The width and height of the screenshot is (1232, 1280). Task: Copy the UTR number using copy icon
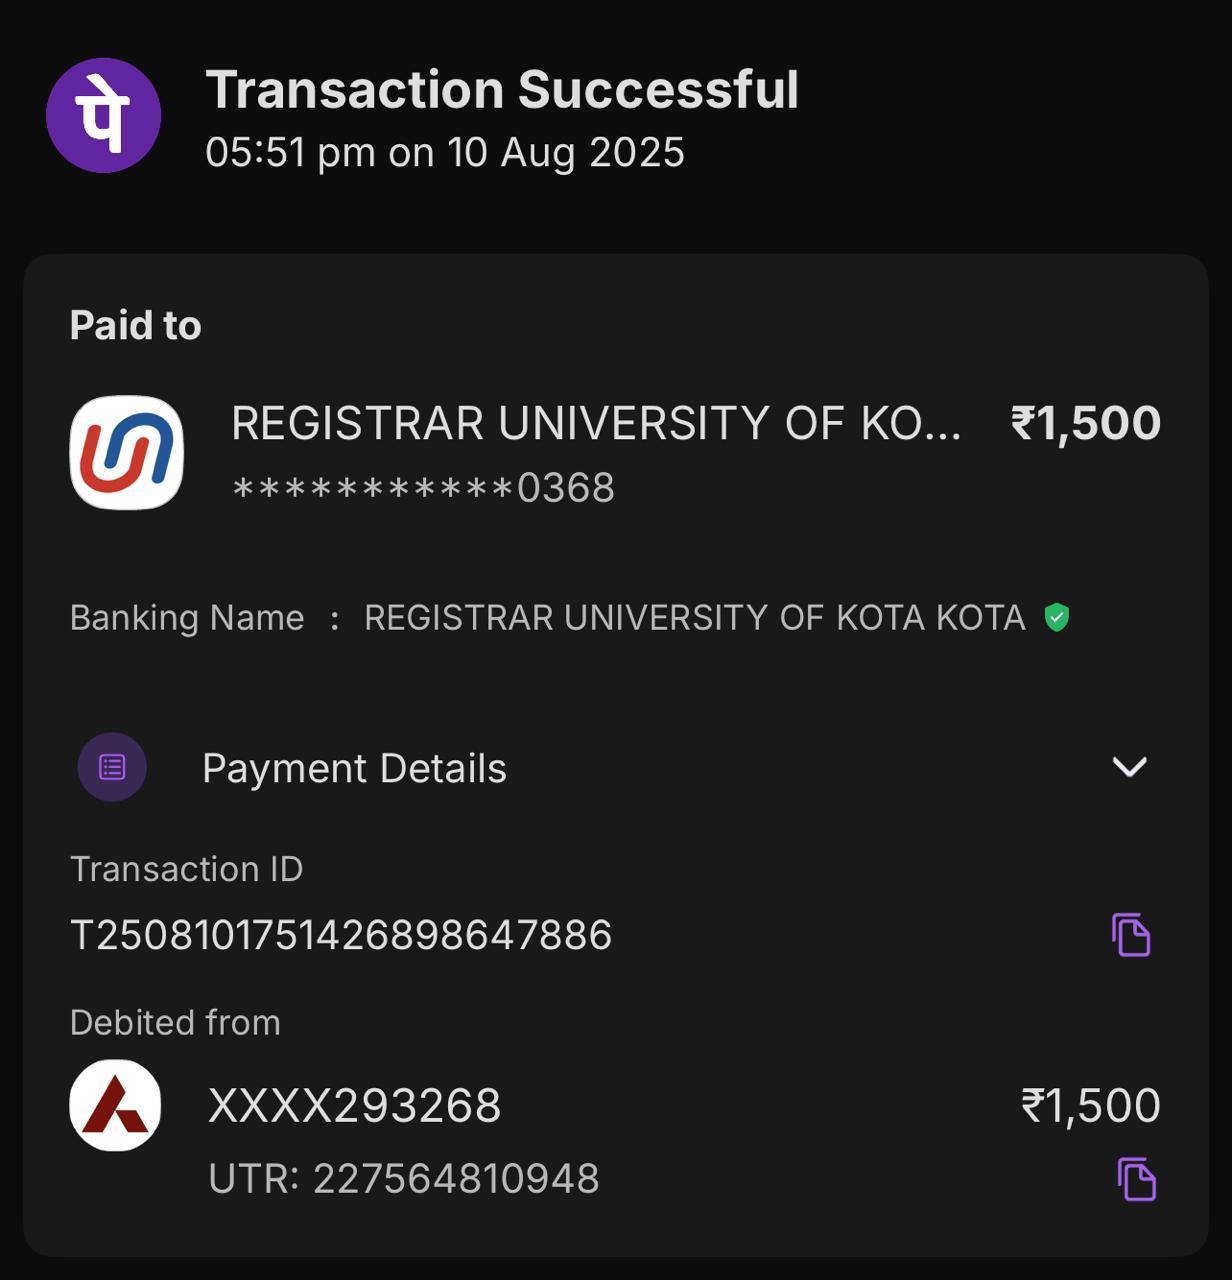[1136, 1179]
